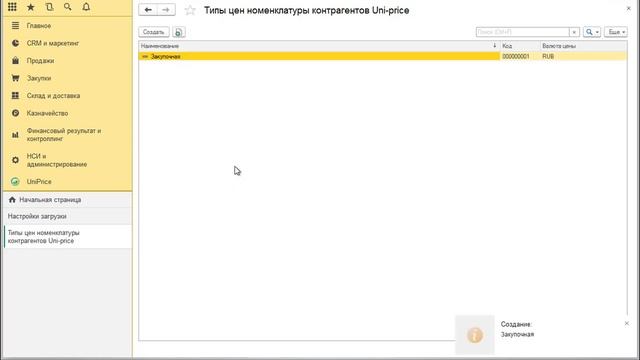Click the Закупочная link in notification
The width and height of the screenshot is (640, 360).
click(x=517, y=334)
